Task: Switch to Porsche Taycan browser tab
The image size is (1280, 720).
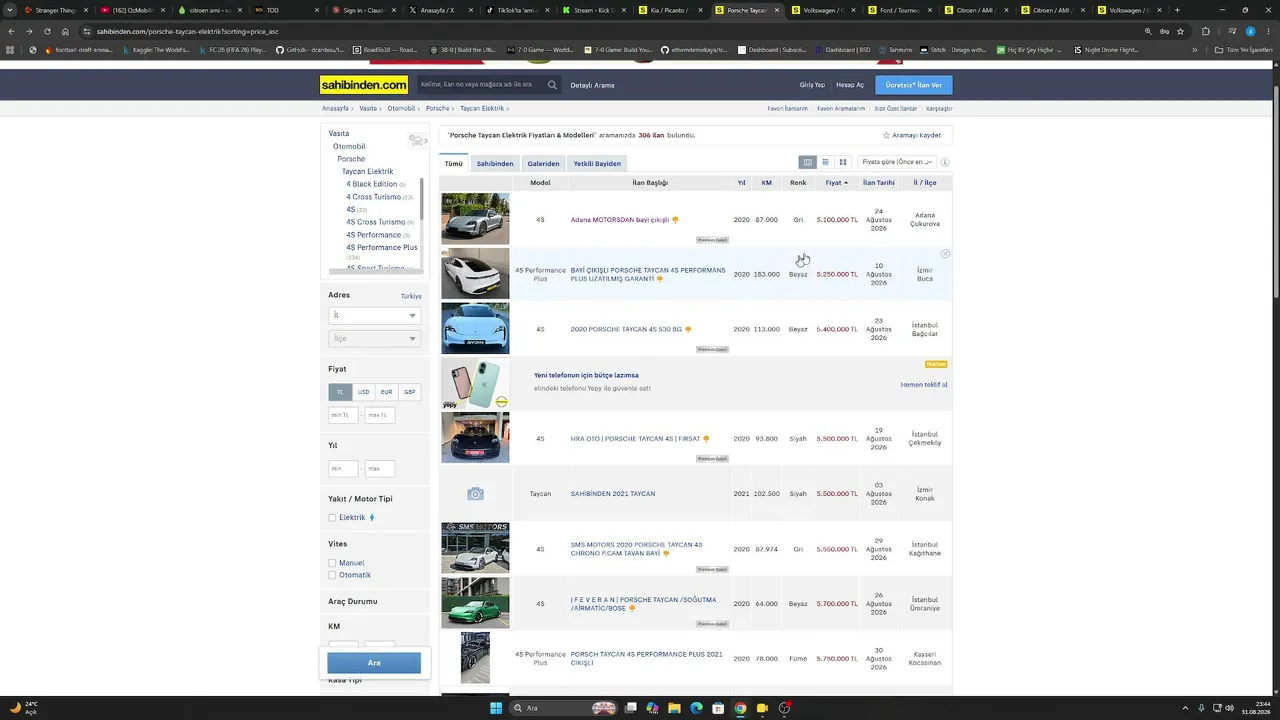Action: (x=747, y=10)
